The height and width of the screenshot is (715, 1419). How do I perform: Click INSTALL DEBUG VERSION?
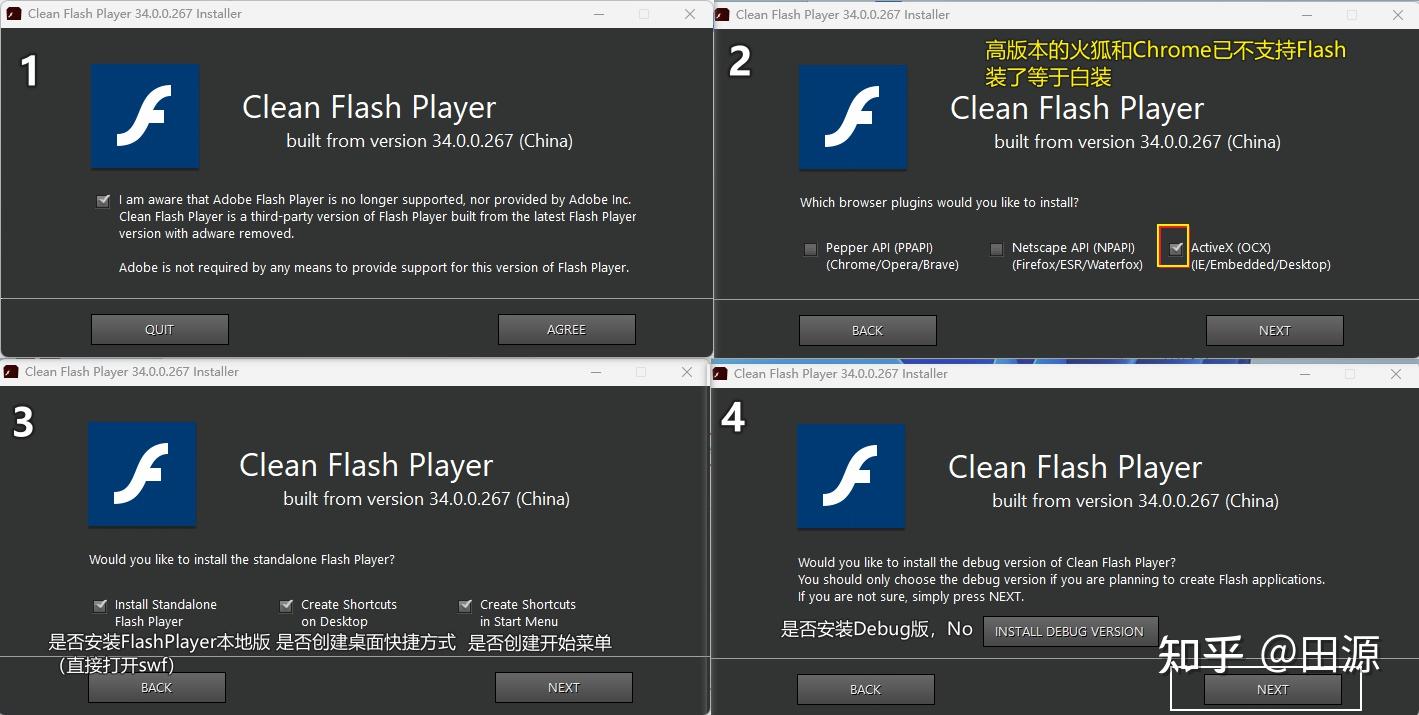pos(1069,631)
